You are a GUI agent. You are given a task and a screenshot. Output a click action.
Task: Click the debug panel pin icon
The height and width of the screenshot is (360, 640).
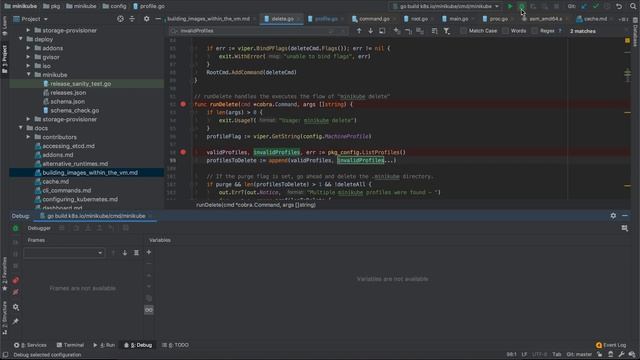tap(16, 322)
